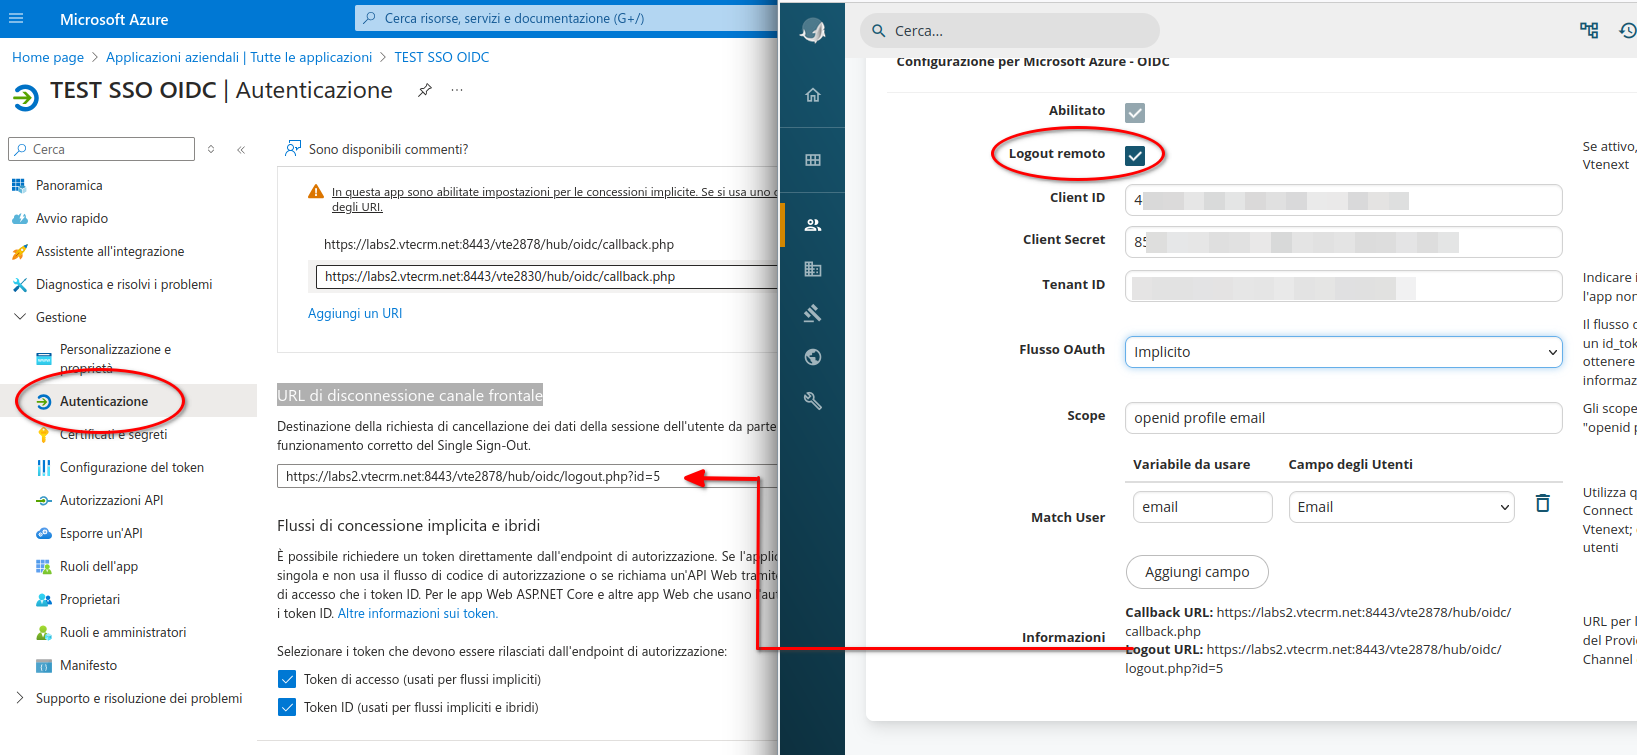The width and height of the screenshot is (1637, 755).
Task: Click the Client ID field
Action: 1343,200
